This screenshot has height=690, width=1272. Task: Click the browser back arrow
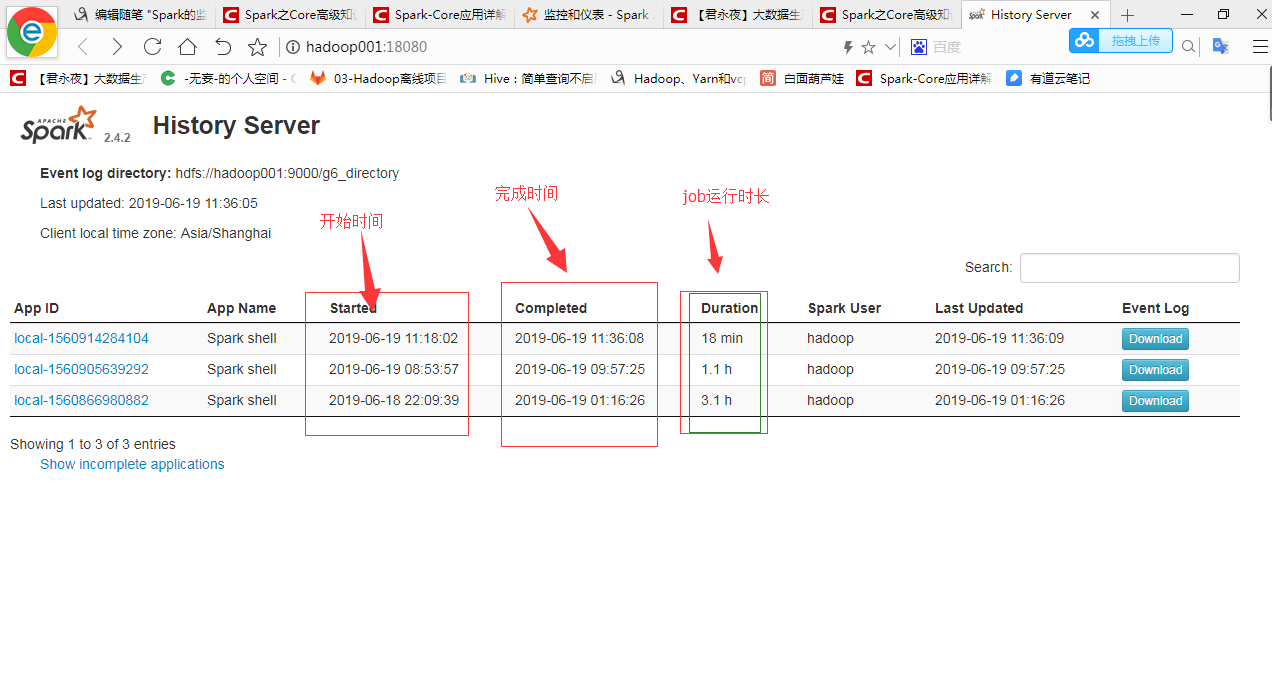[x=83, y=47]
